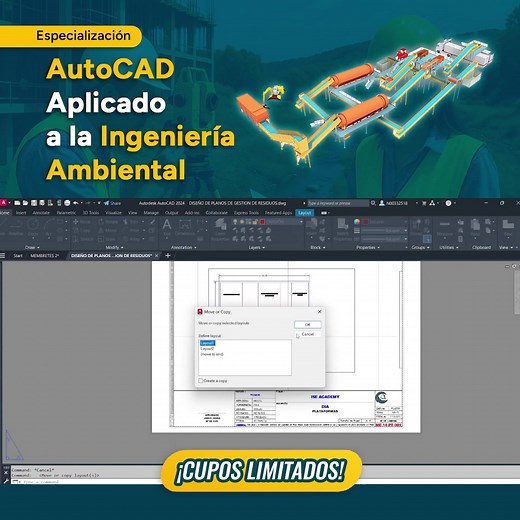
Task: Expand the Block panel
Action: [x=317, y=247]
